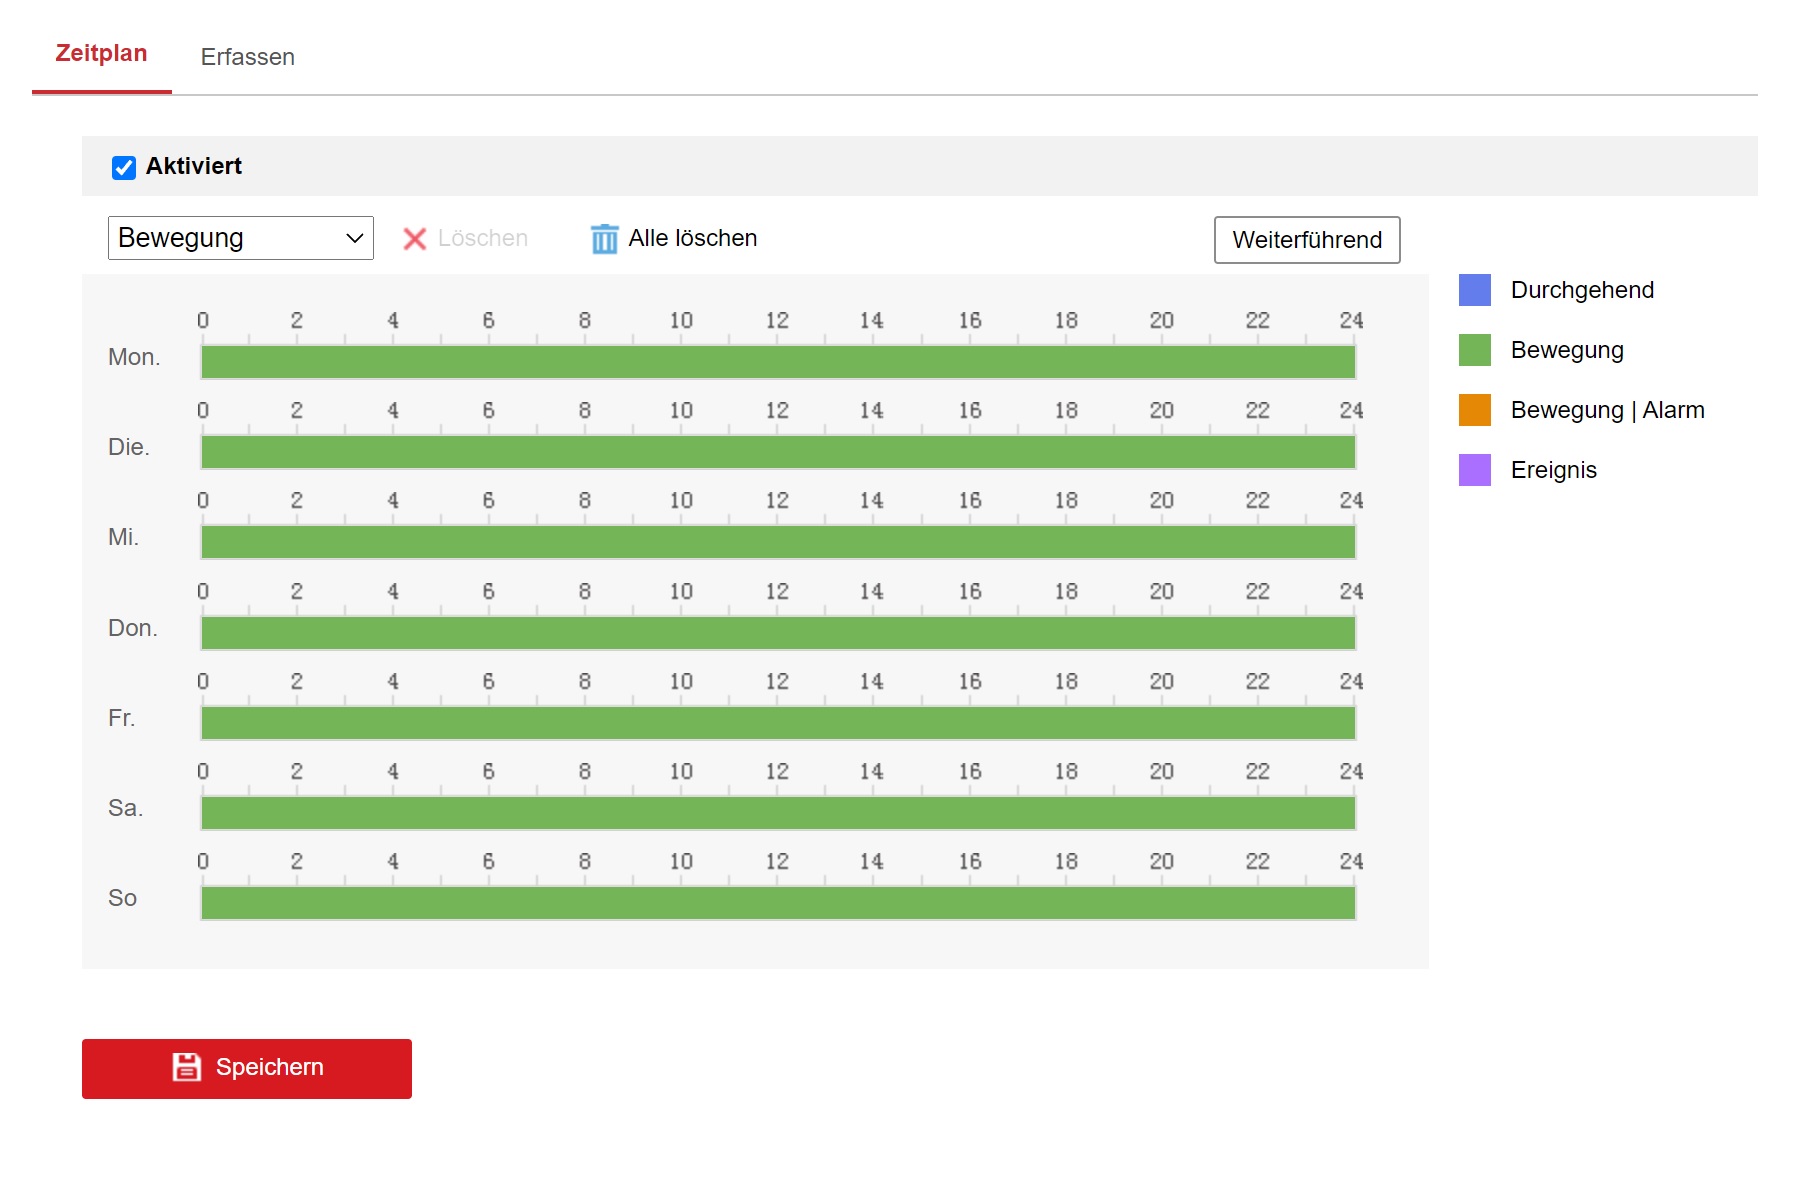Screen dimensions: 1800x1200
Task: Click the Alle löschen text link
Action: pyautogui.click(x=692, y=239)
